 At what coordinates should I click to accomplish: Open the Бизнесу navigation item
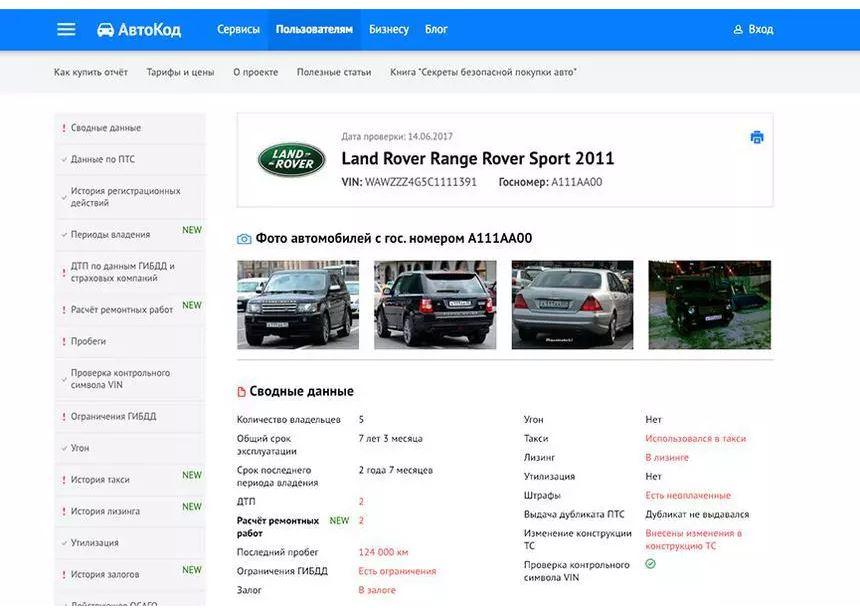pyautogui.click(x=389, y=30)
